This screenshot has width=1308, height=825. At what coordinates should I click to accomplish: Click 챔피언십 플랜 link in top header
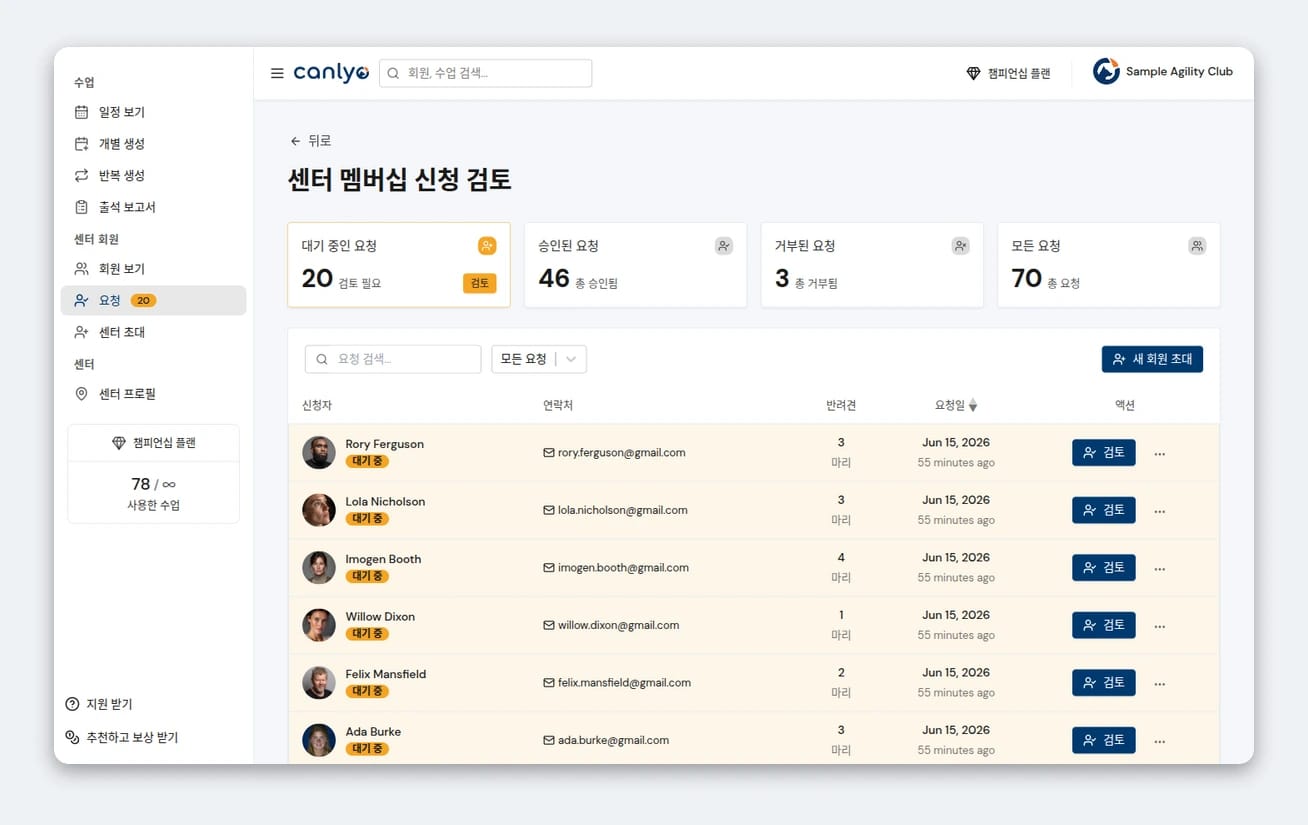[1008, 73]
